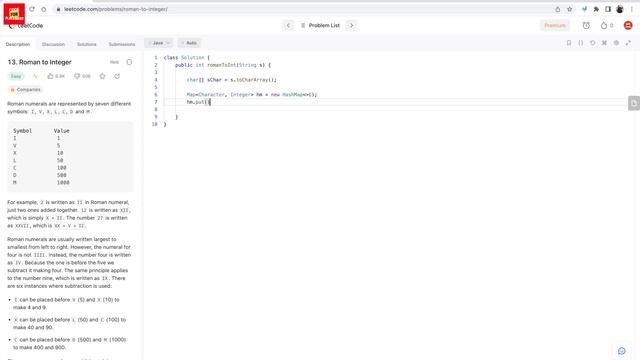Click code line 6 declaring the HashMap

(251, 94)
